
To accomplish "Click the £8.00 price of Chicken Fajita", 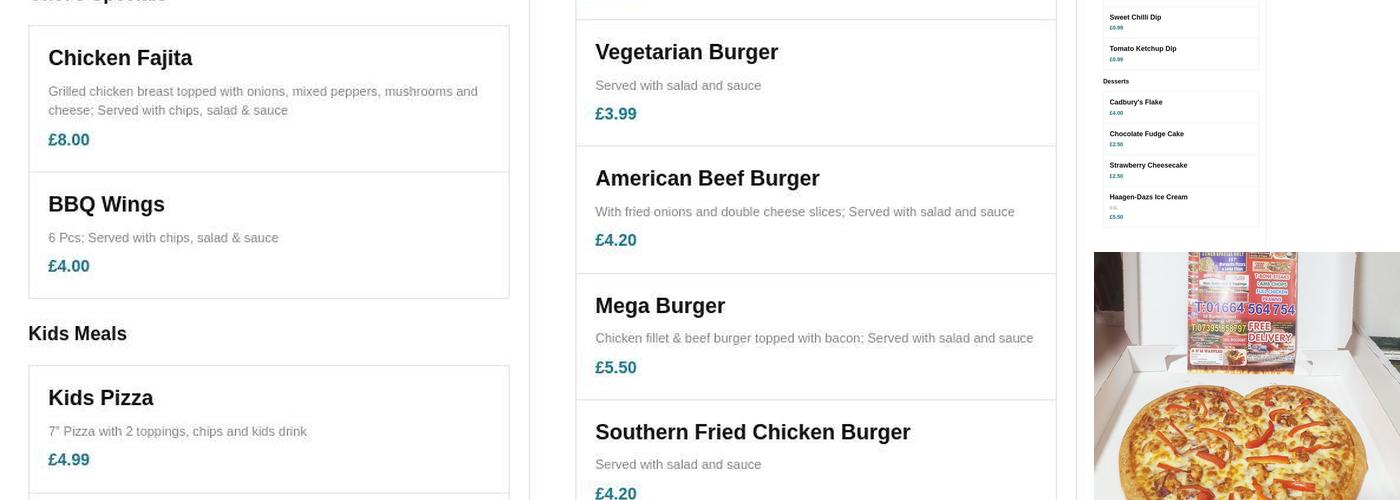I will click(69, 140).
